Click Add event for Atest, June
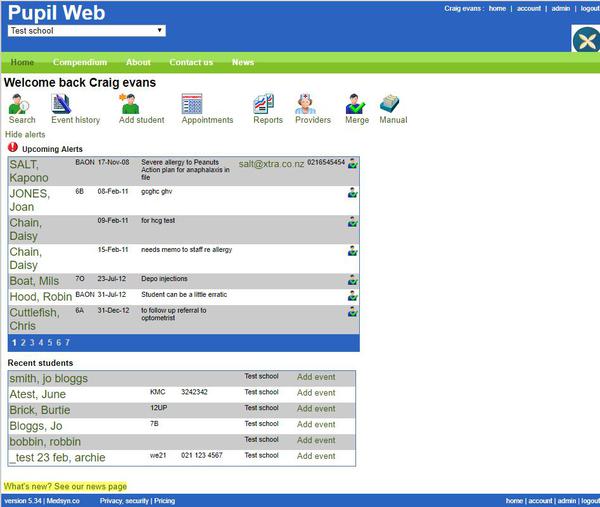The height and width of the screenshot is (507, 600). (316, 393)
